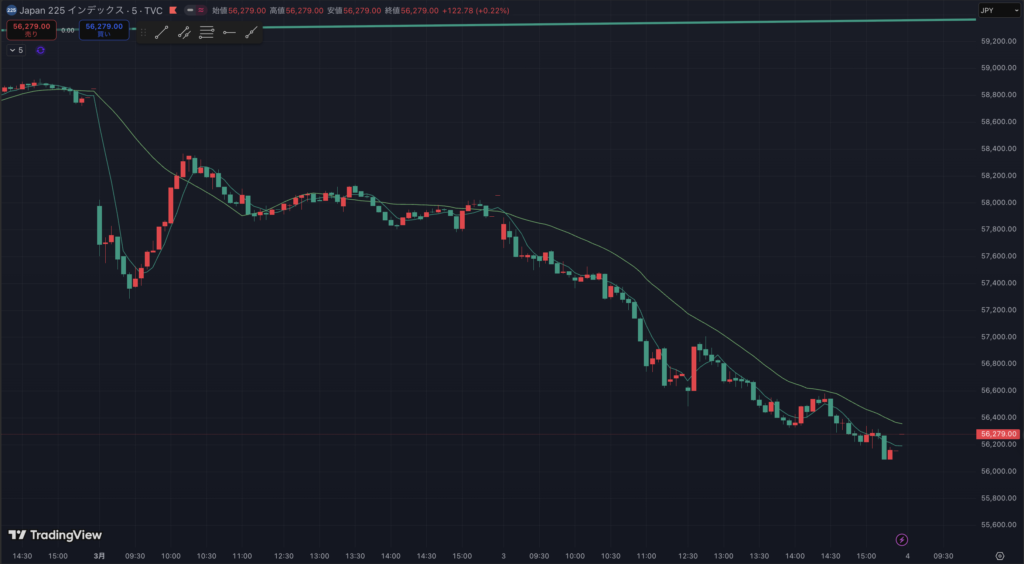Open time axis settings gear icon
The height and width of the screenshot is (564, 1024).
coord(999,555)
